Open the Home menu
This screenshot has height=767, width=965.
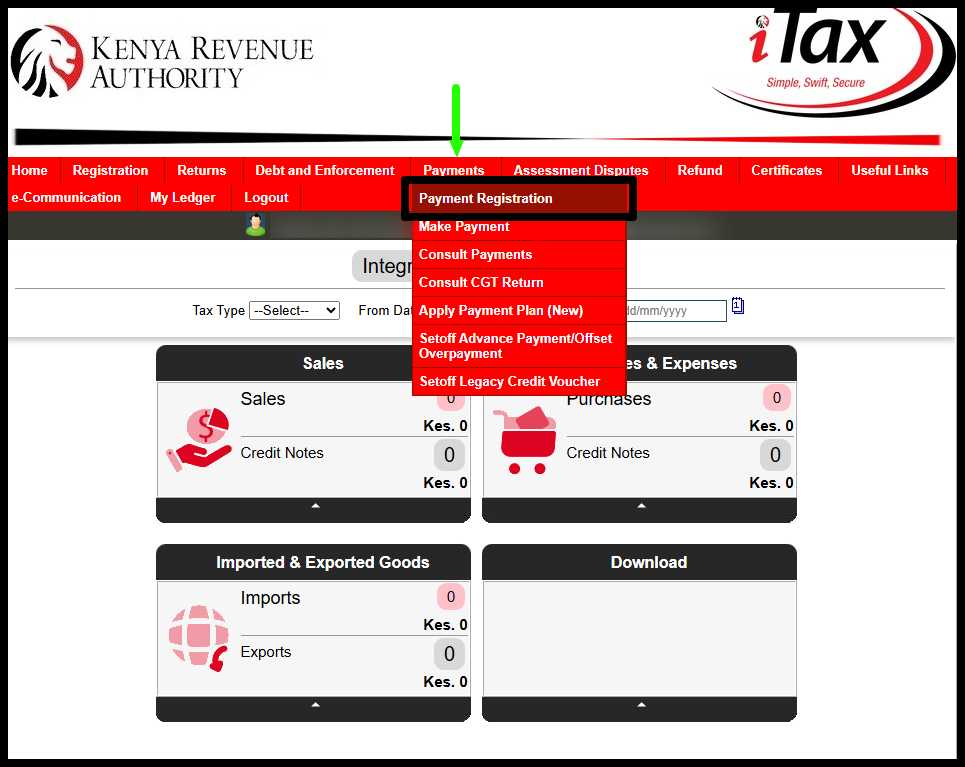coord(30,171)
